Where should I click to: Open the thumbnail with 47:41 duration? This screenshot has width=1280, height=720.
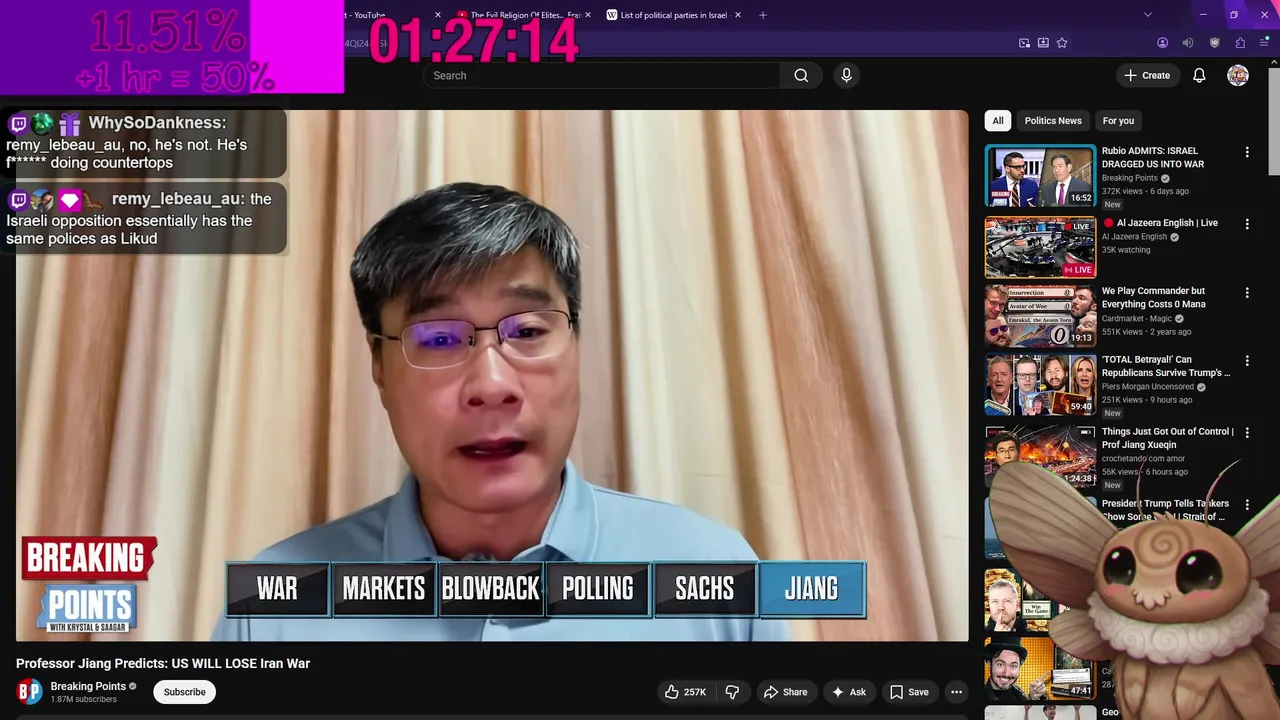[1040, 667]
